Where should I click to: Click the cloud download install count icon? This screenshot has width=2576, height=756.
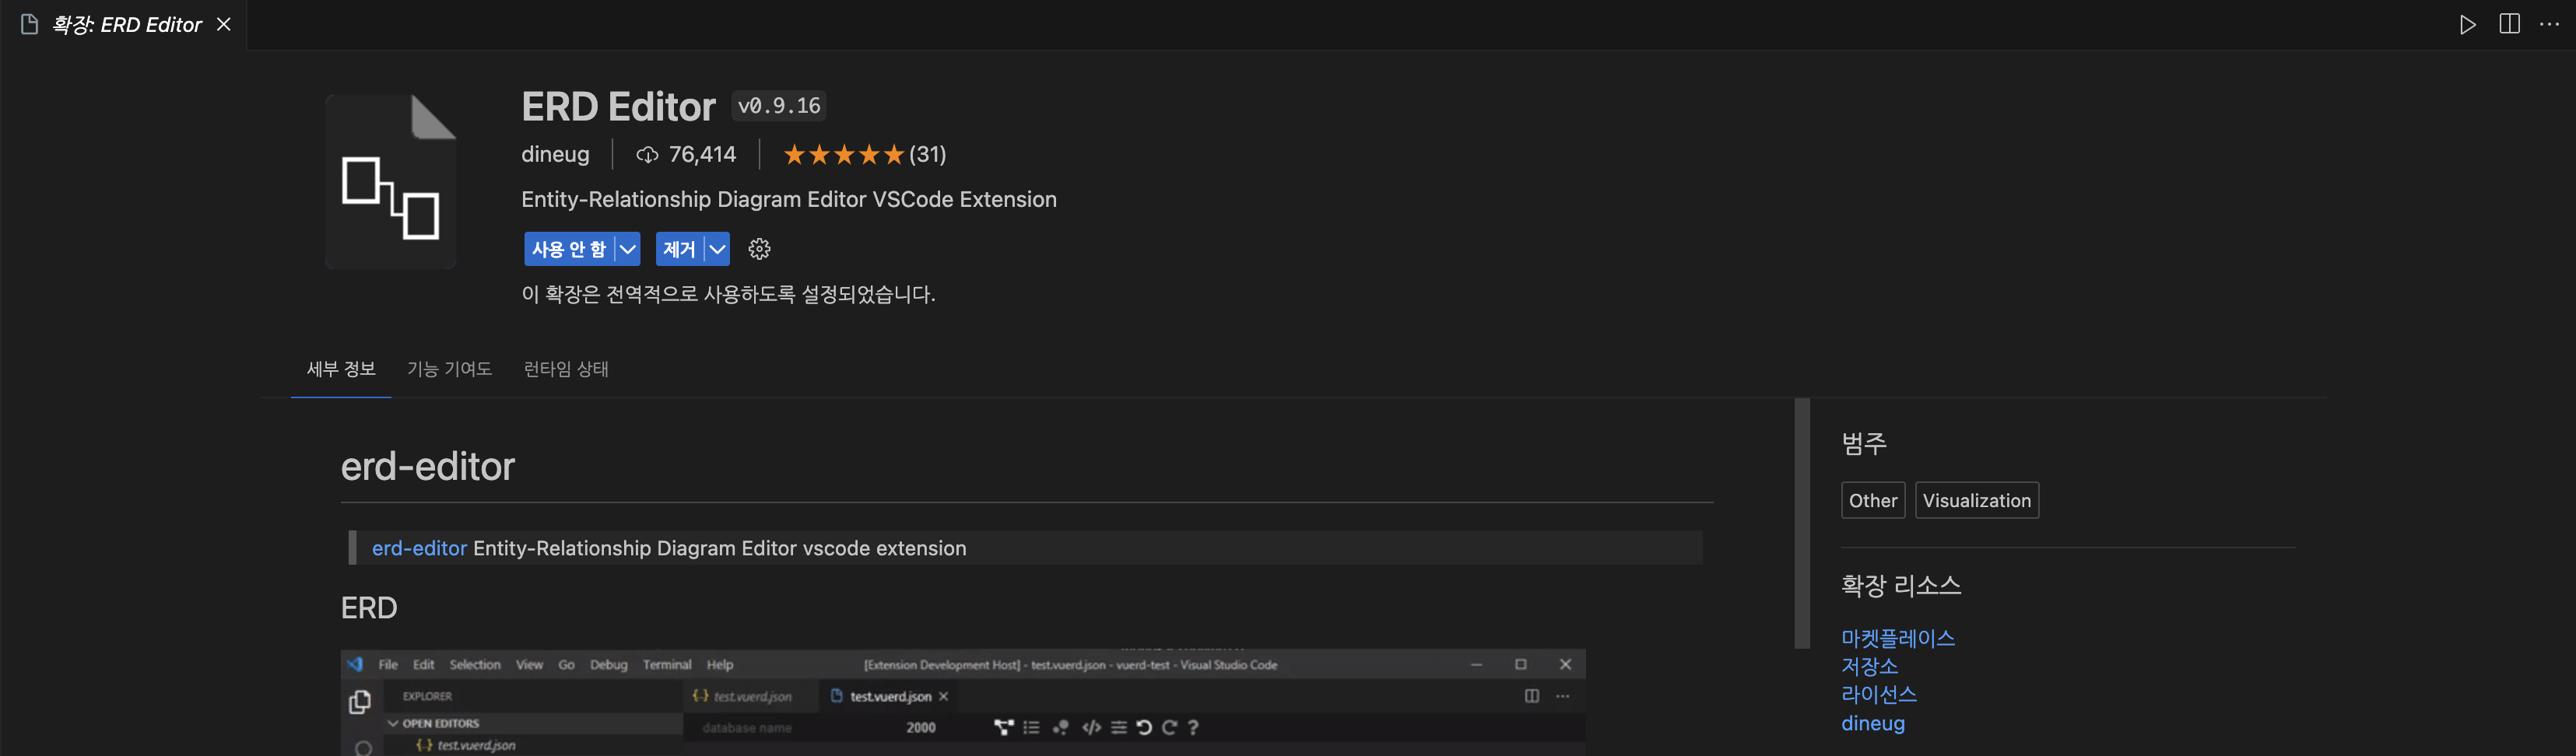(647, 154)
